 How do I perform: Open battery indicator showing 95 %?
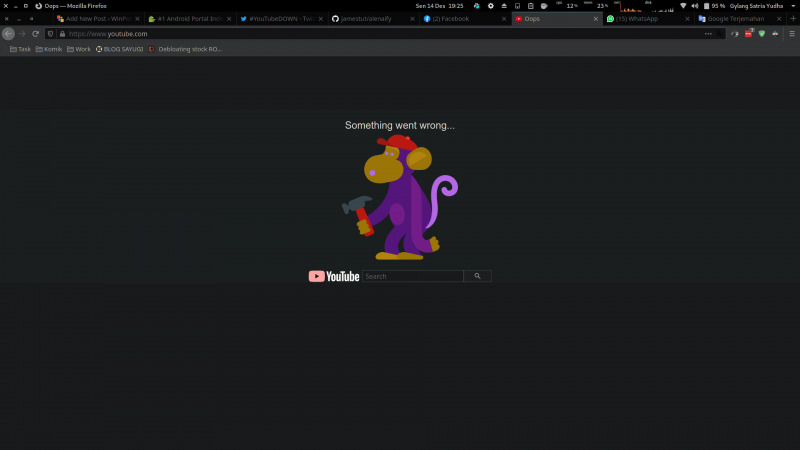(714, 6)
